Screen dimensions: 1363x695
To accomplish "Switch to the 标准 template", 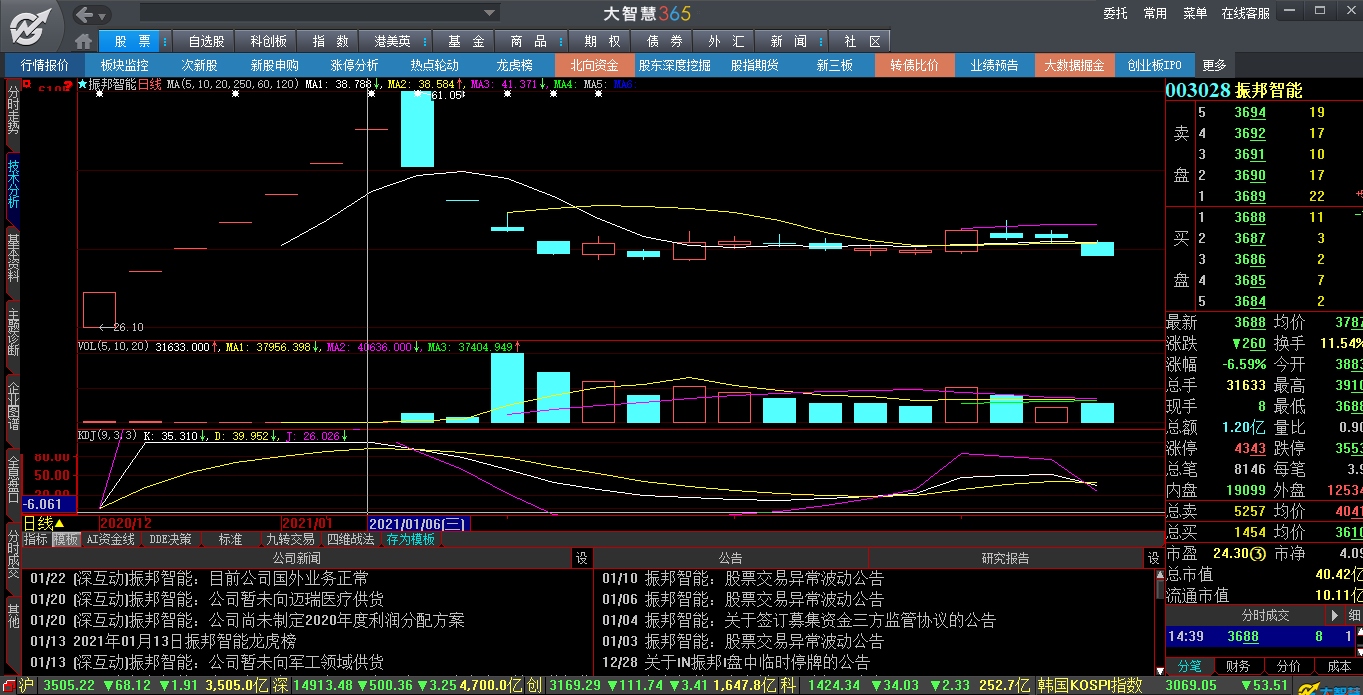I will pyautogui.click(x=230, y=539).
